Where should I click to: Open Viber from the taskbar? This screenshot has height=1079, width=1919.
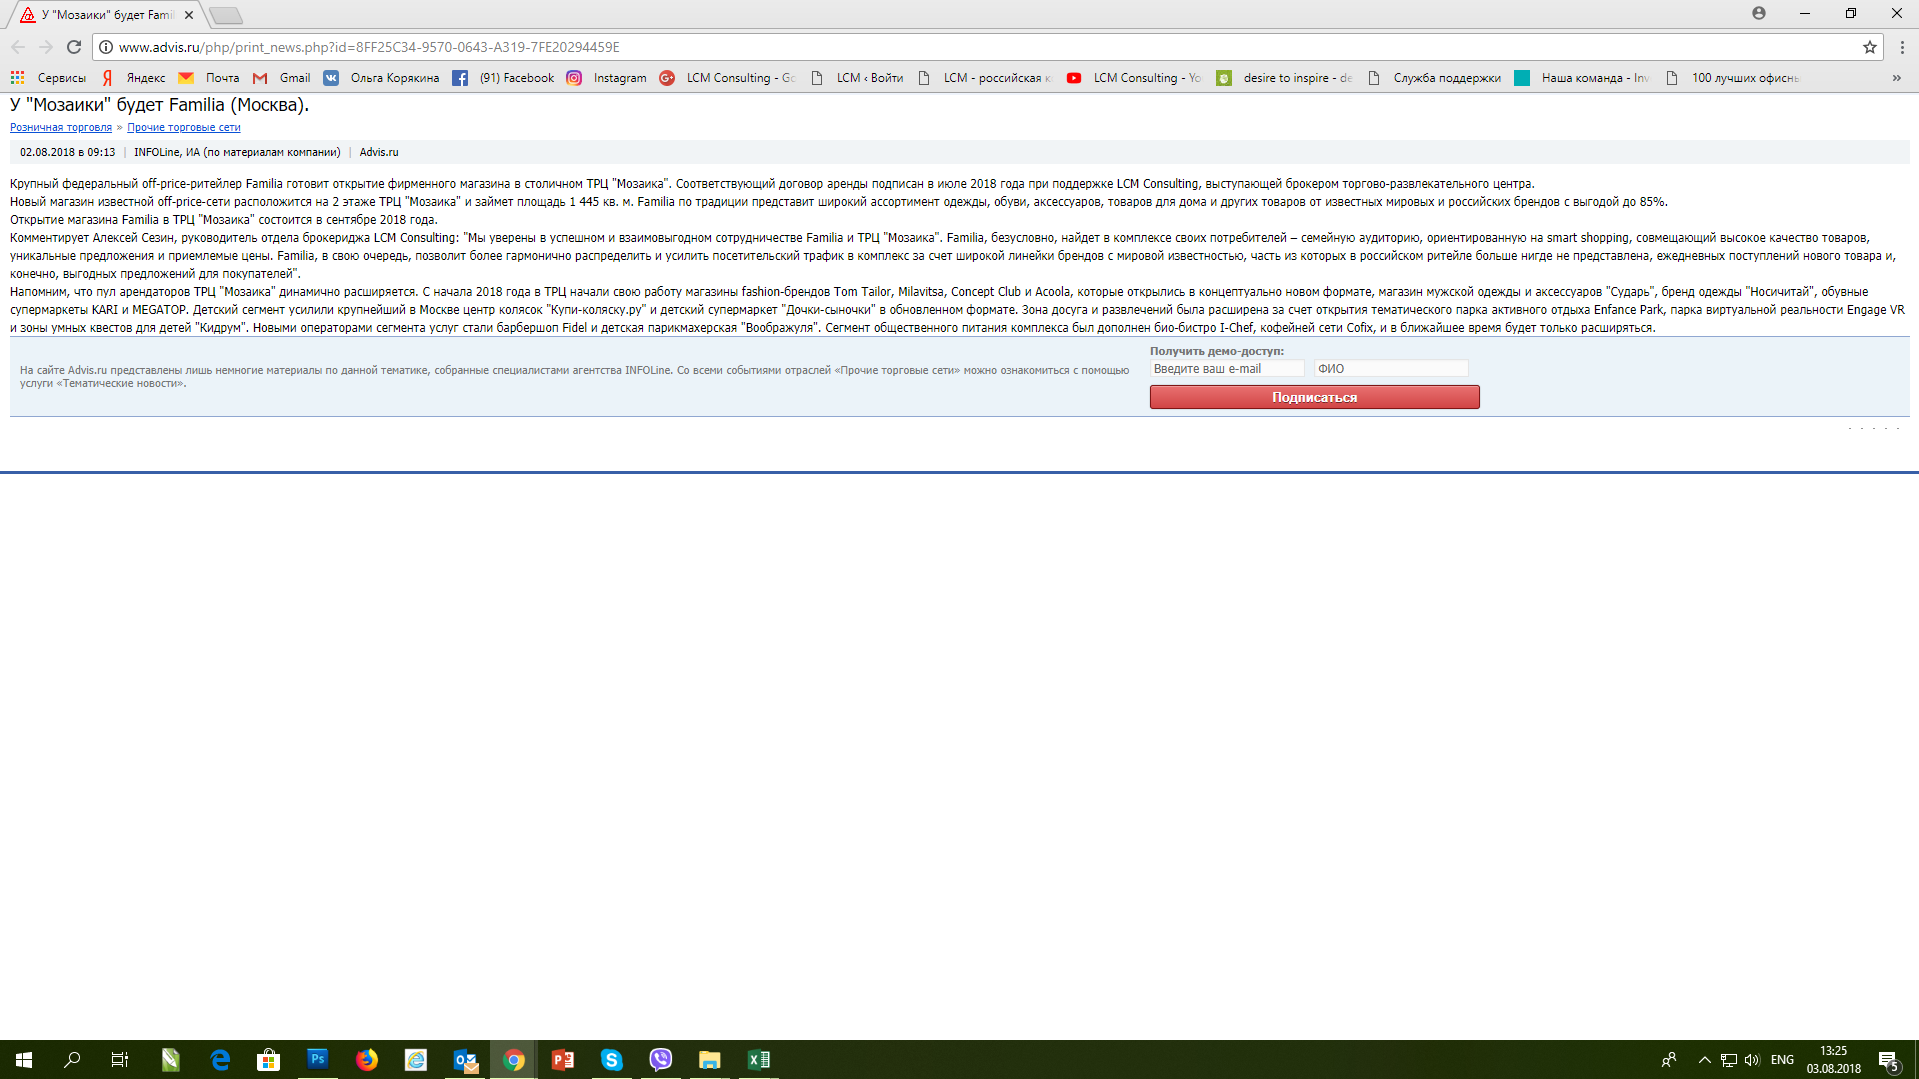coord(661,1060)
